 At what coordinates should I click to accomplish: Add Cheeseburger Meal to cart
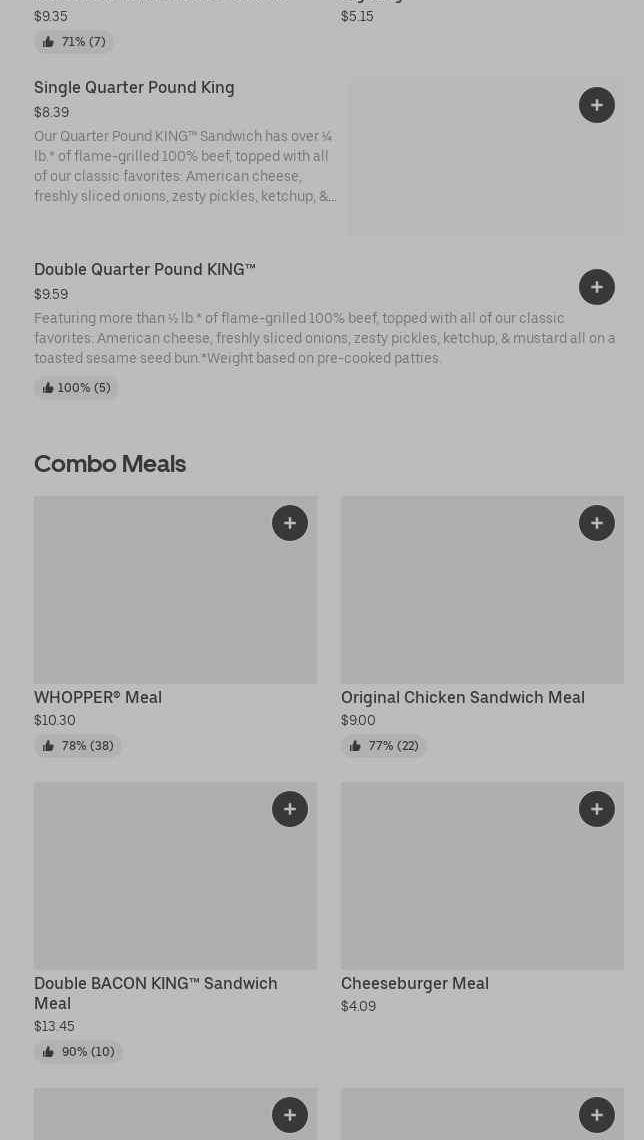click(596, 809)
